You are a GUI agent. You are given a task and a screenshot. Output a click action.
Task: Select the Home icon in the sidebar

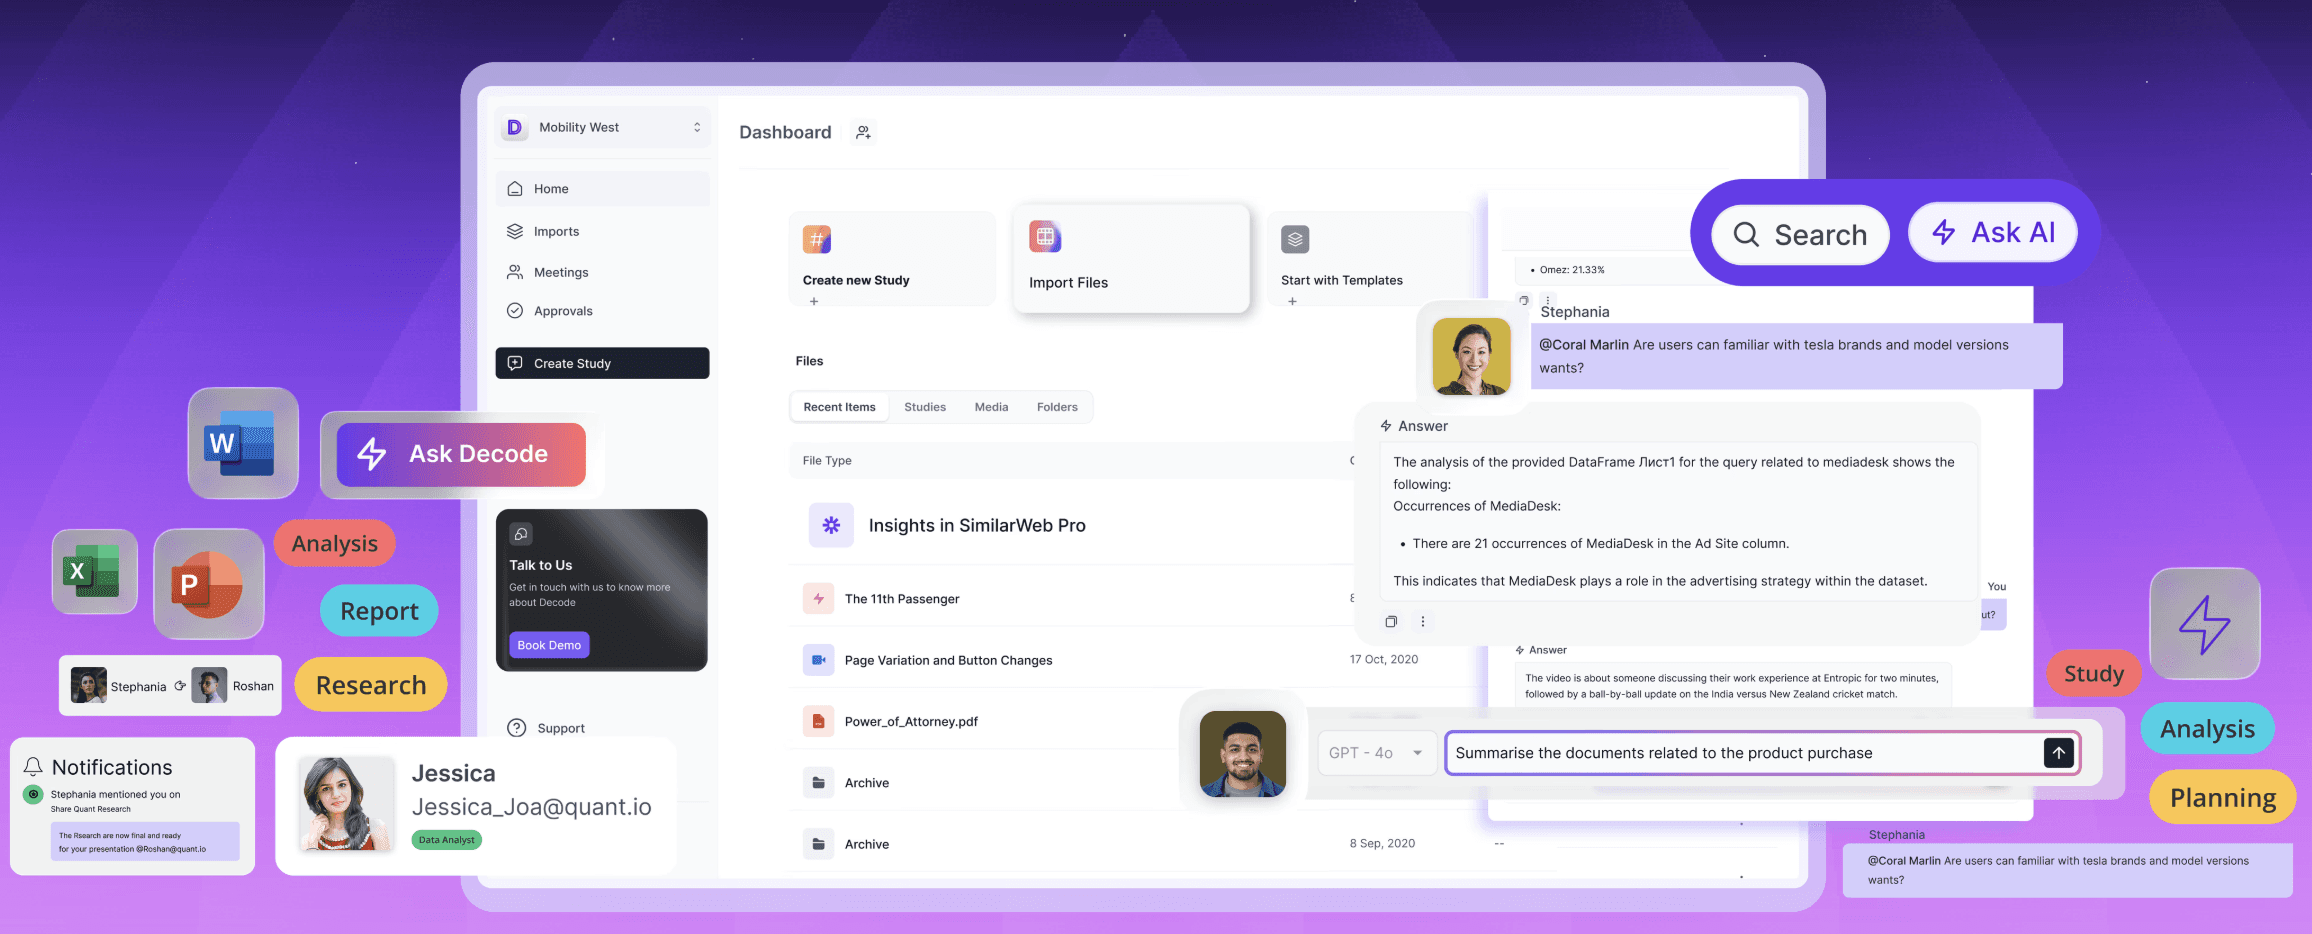pos(515,188)
